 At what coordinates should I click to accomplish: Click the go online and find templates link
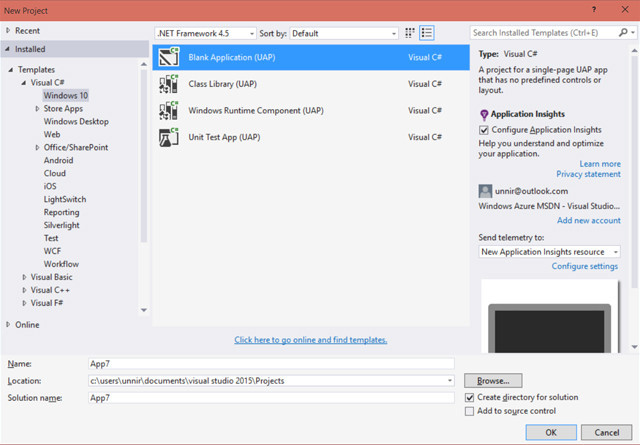point(311,340)
